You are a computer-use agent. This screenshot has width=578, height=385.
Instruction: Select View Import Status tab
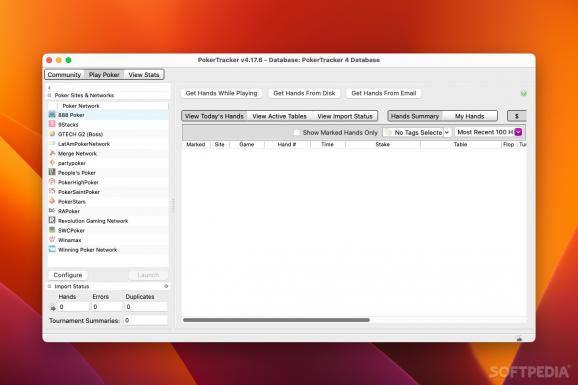point(345,116)
